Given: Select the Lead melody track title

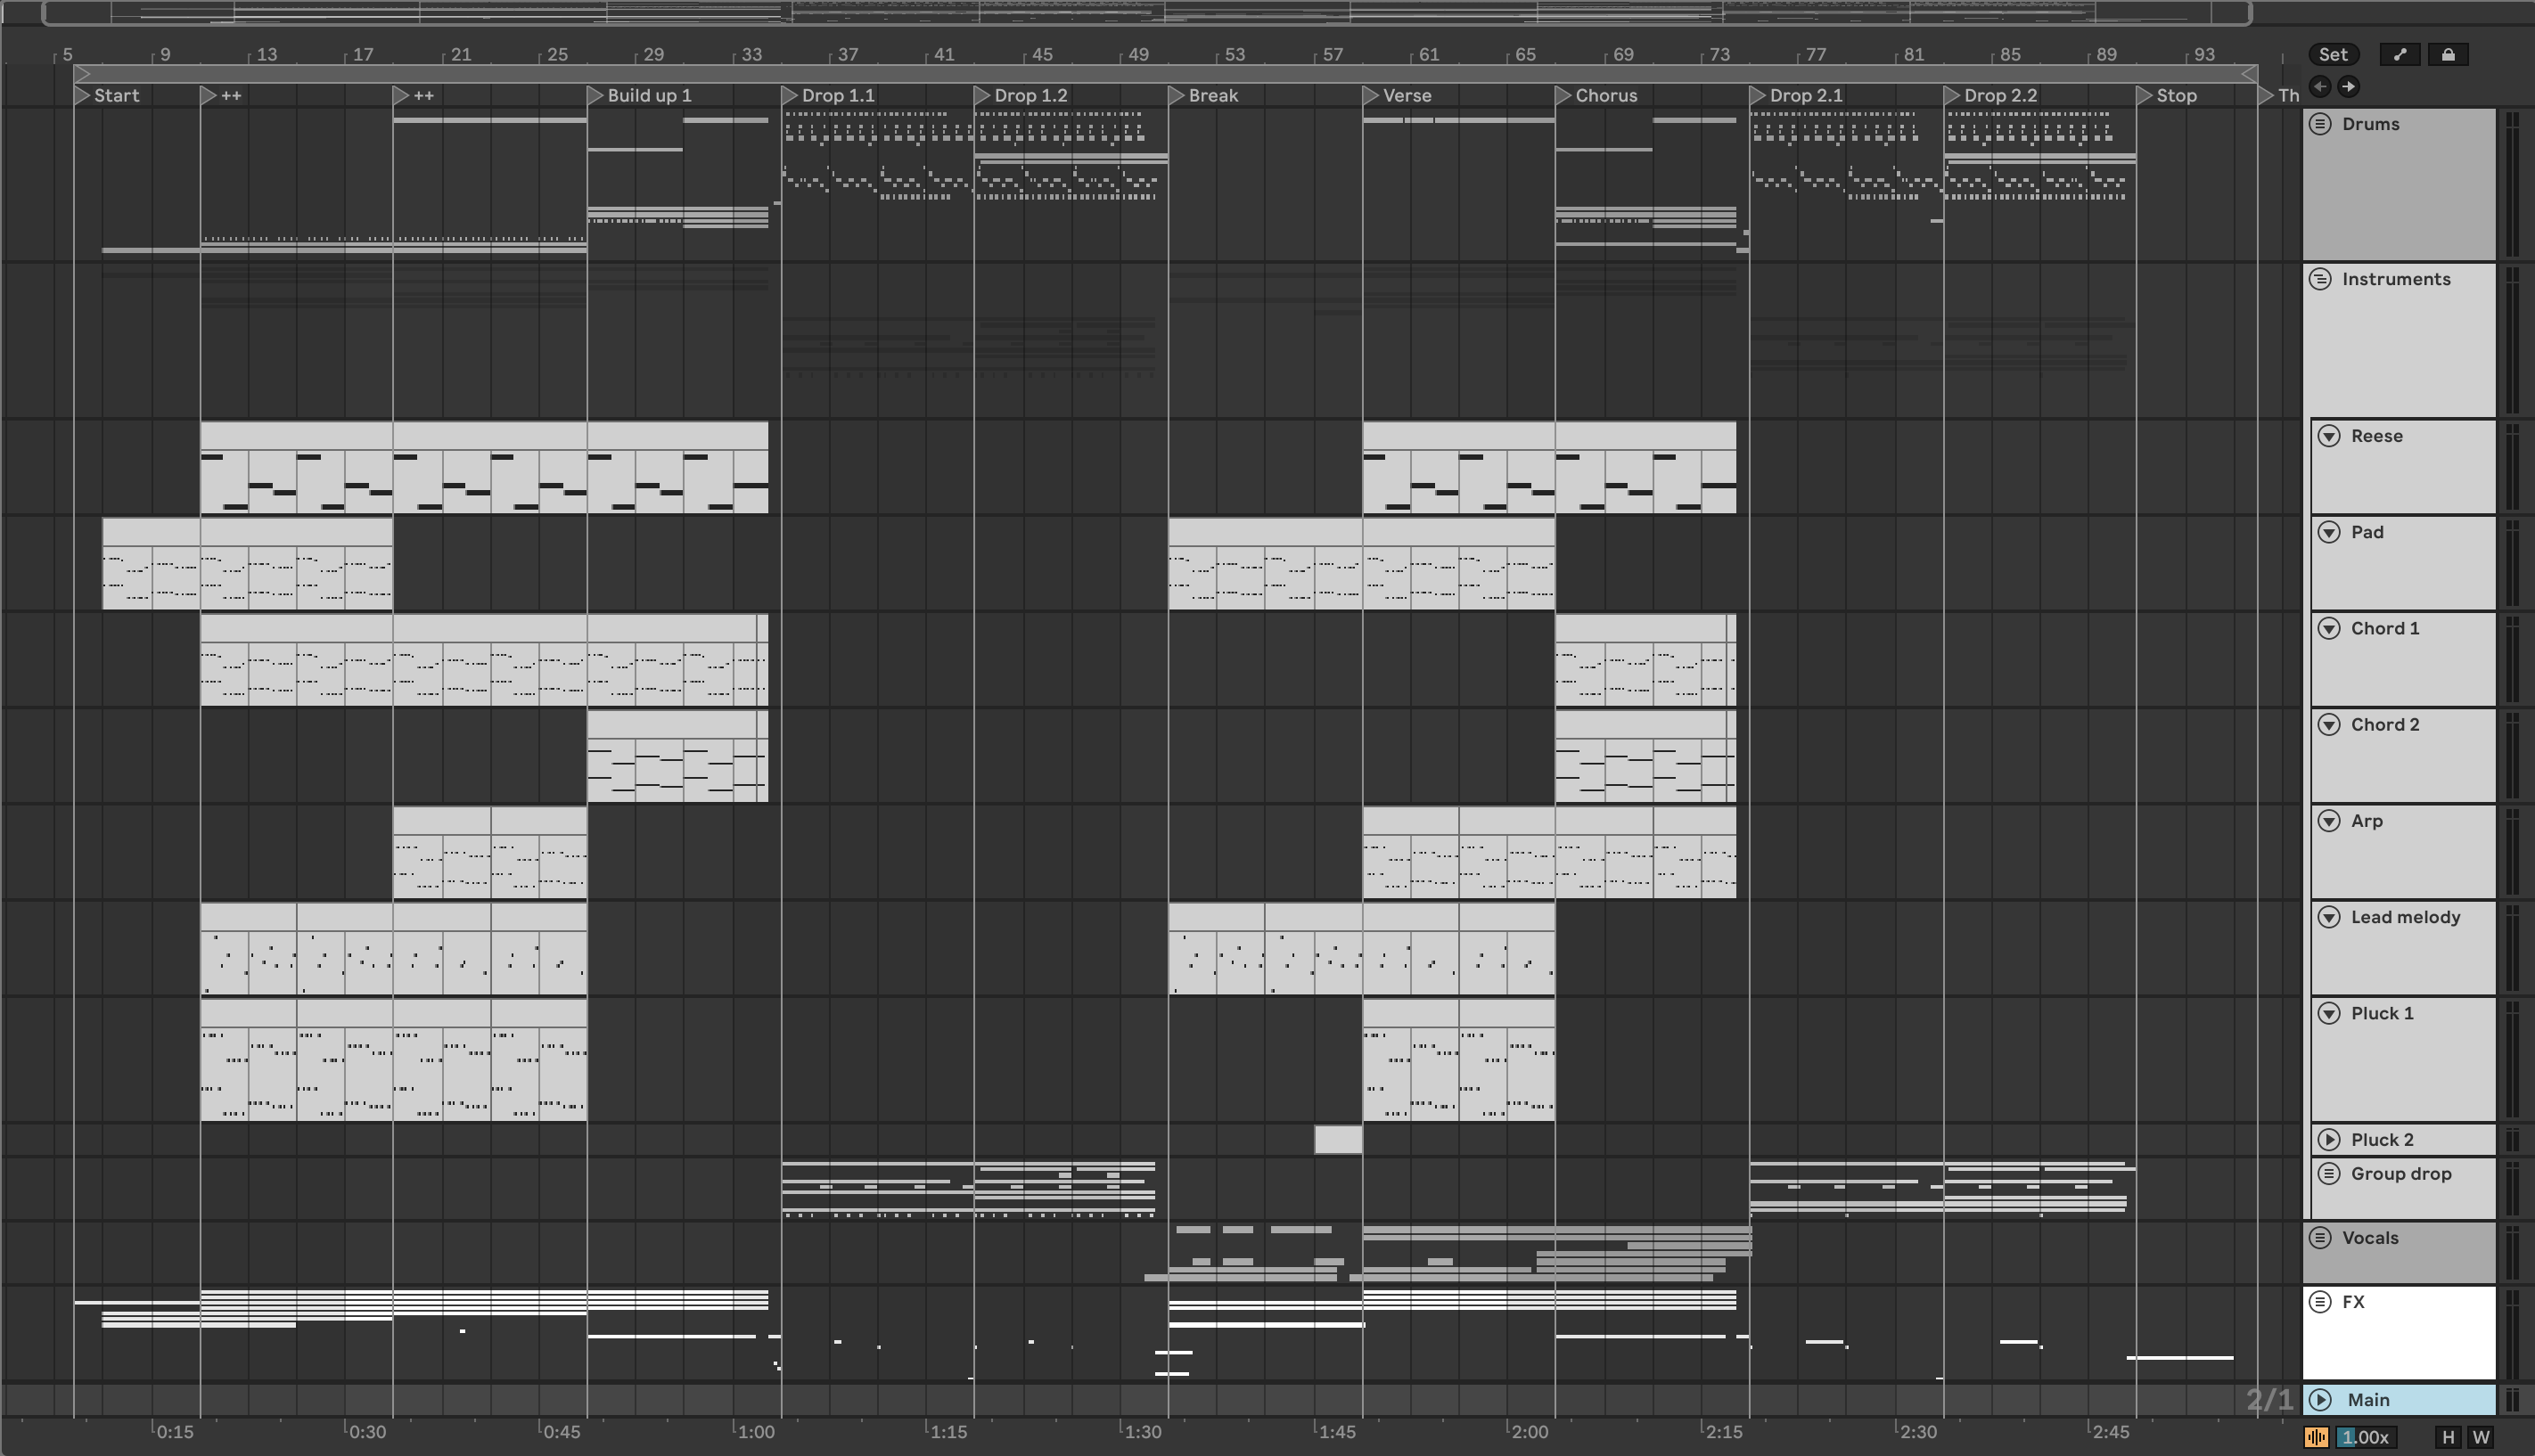Looking at the screenshot, I should (2405, 917).
